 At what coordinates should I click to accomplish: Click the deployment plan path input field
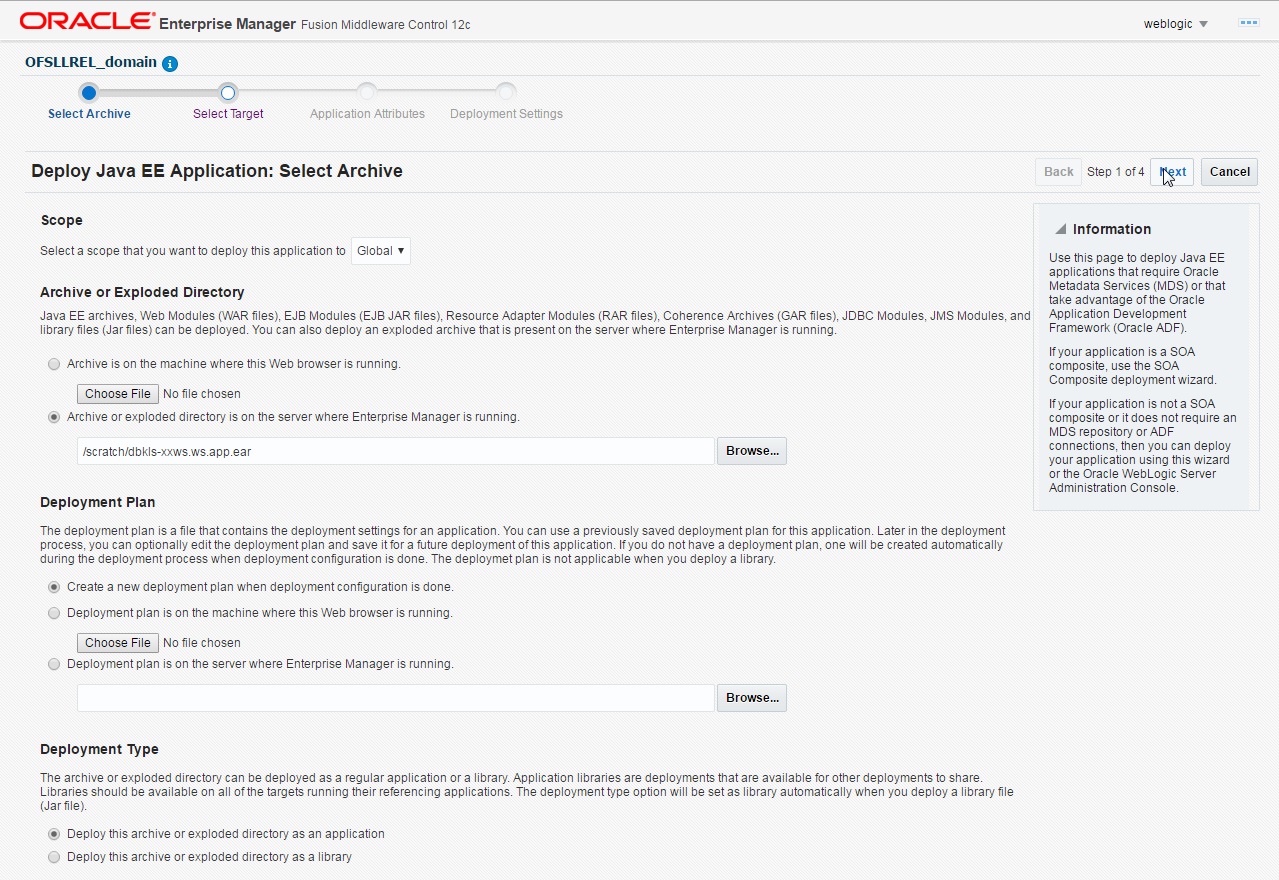point(396,698)
